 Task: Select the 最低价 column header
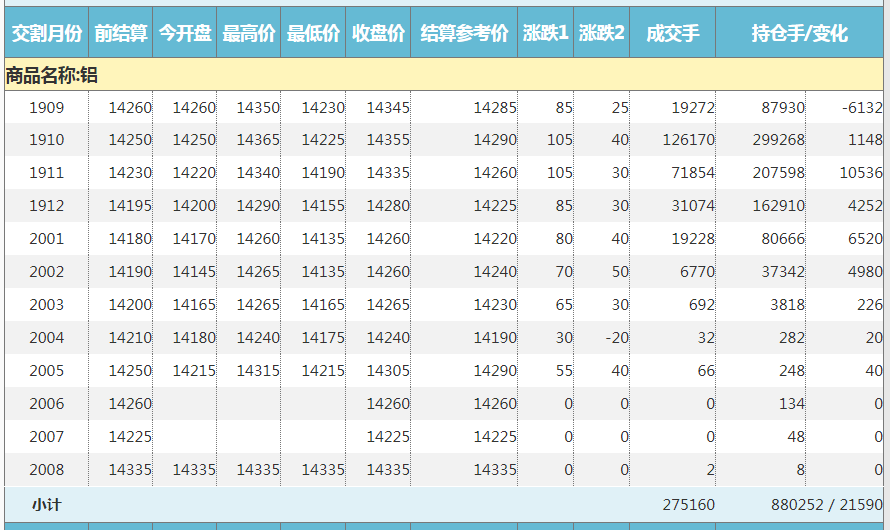(x=313, y=34)
